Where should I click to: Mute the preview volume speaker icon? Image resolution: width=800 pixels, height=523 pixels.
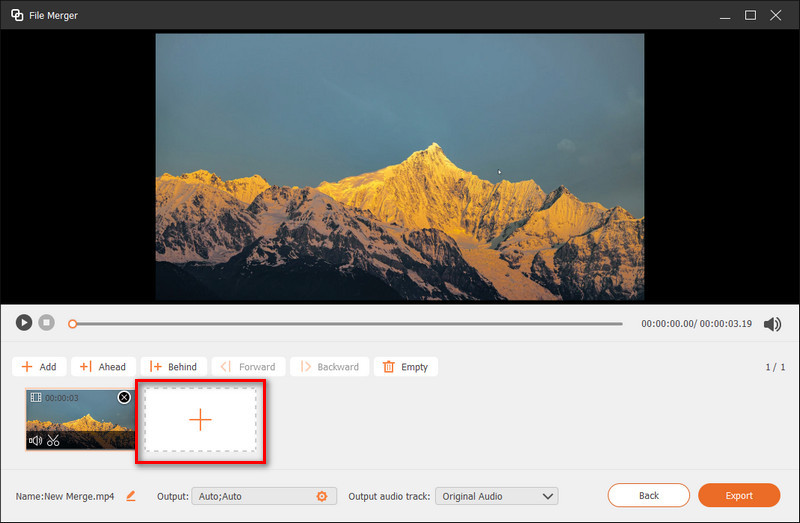point(772,324)
